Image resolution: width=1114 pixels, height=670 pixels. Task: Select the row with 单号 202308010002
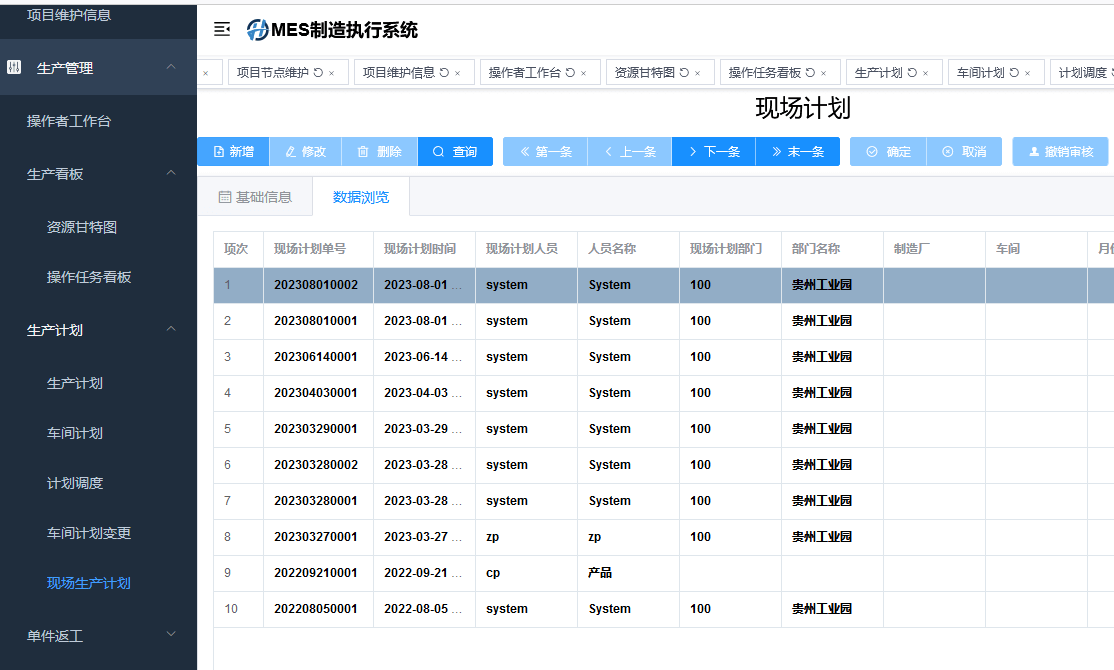pos(664,285)
